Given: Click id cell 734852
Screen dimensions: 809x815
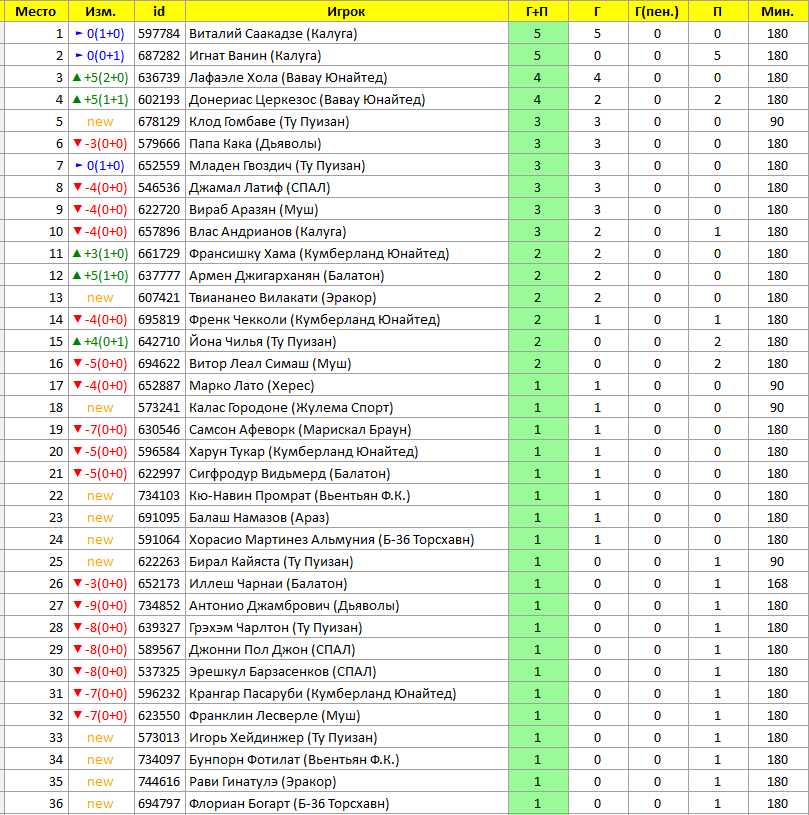Looking at the screenshot, I should point(159,606).
